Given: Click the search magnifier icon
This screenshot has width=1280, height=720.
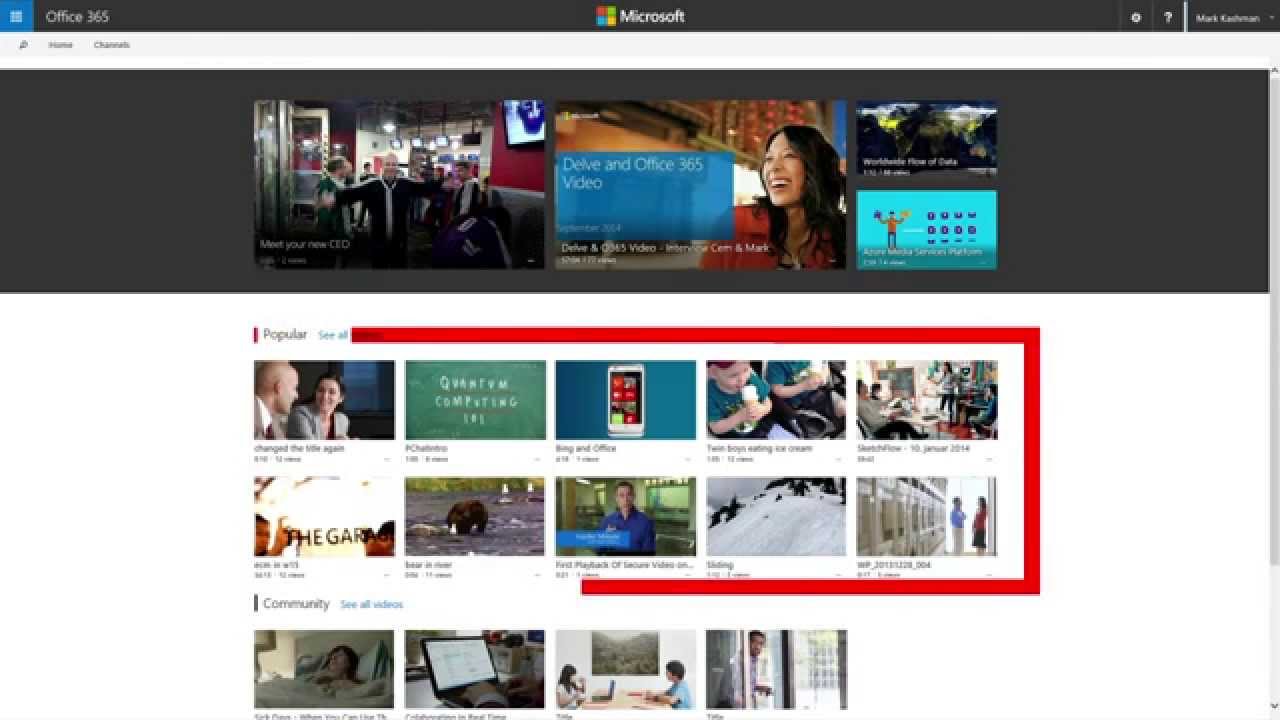Looking at the screenshot, I should pos(23,45).
